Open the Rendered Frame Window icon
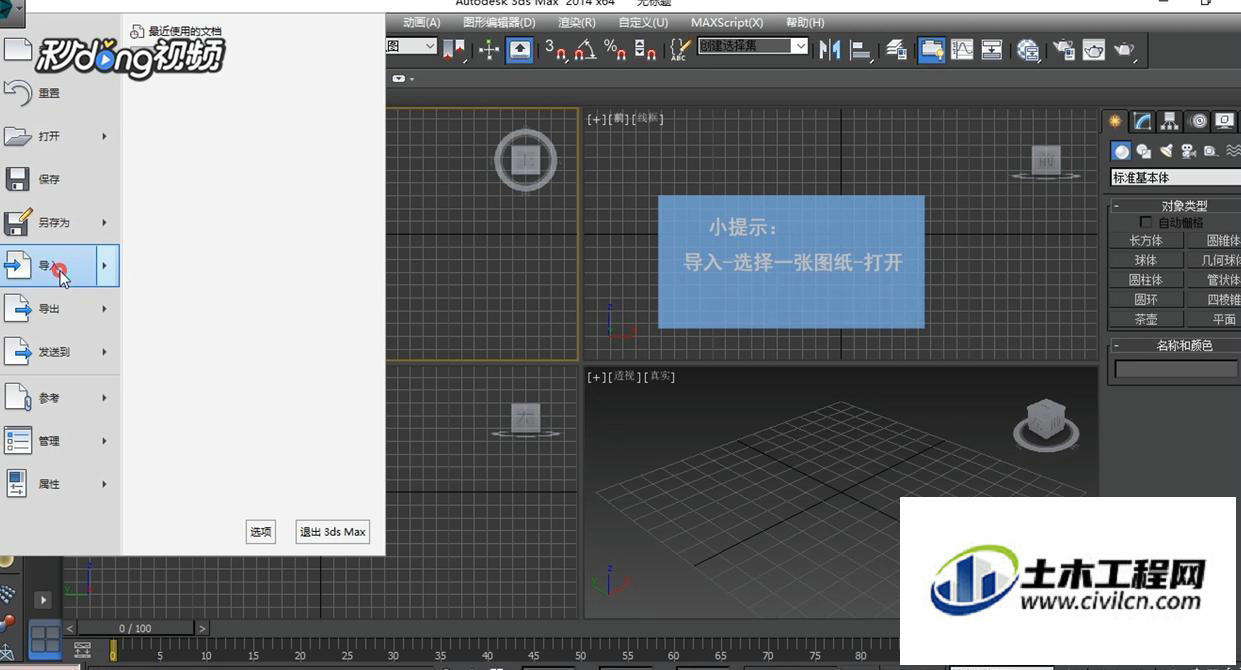This screenshot has width=1241, height=670. click(1094, 50)
